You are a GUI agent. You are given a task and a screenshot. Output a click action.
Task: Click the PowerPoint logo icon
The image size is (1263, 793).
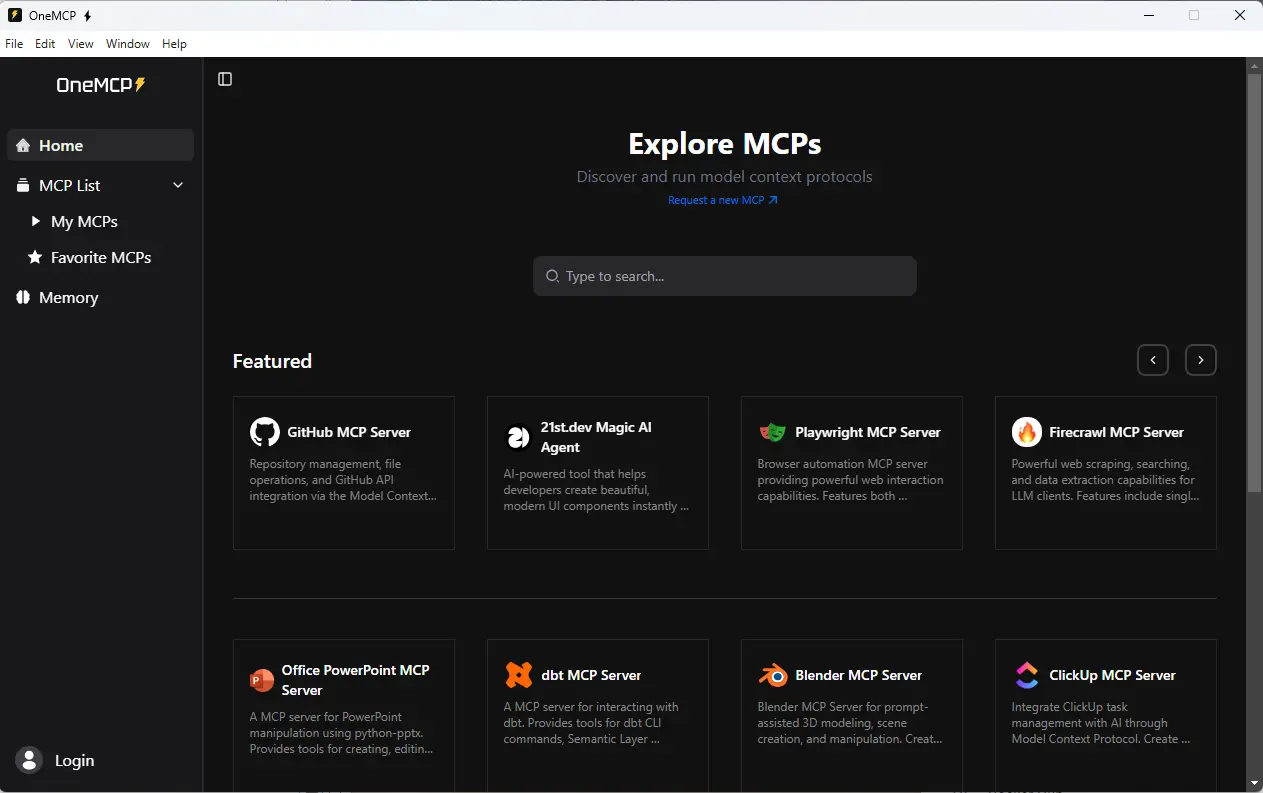(262, 680)
